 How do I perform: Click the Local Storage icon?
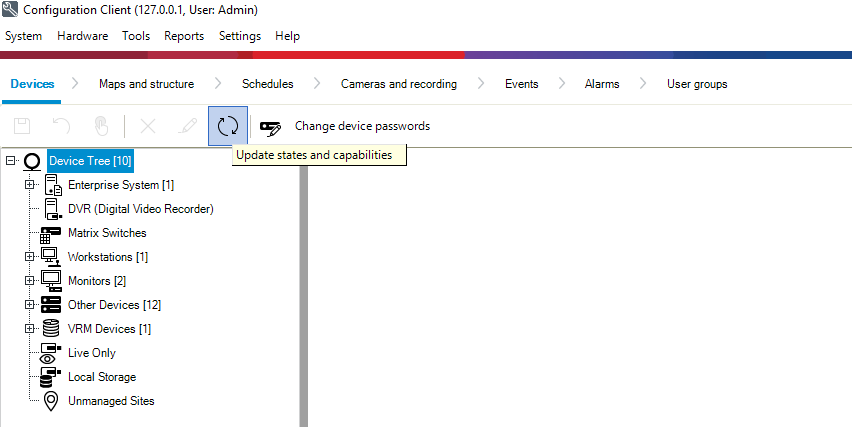point(50,377)
